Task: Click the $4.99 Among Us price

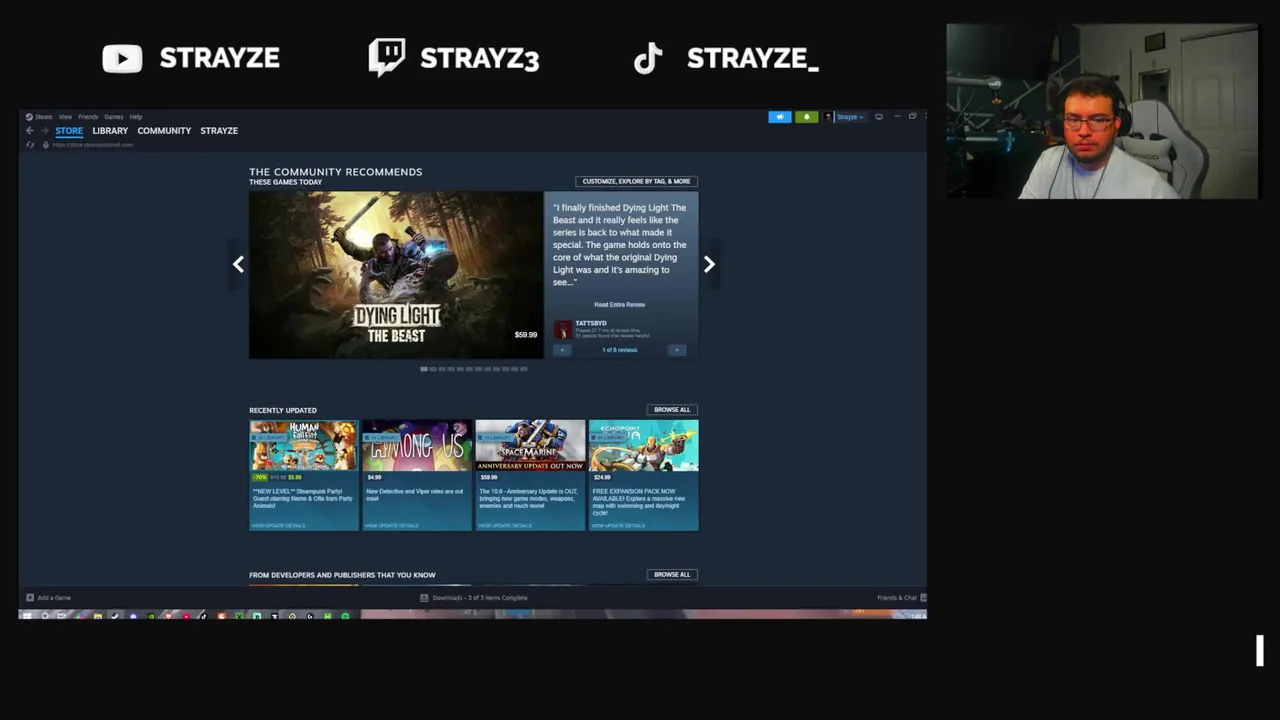Action: click(x=374, y=478)
